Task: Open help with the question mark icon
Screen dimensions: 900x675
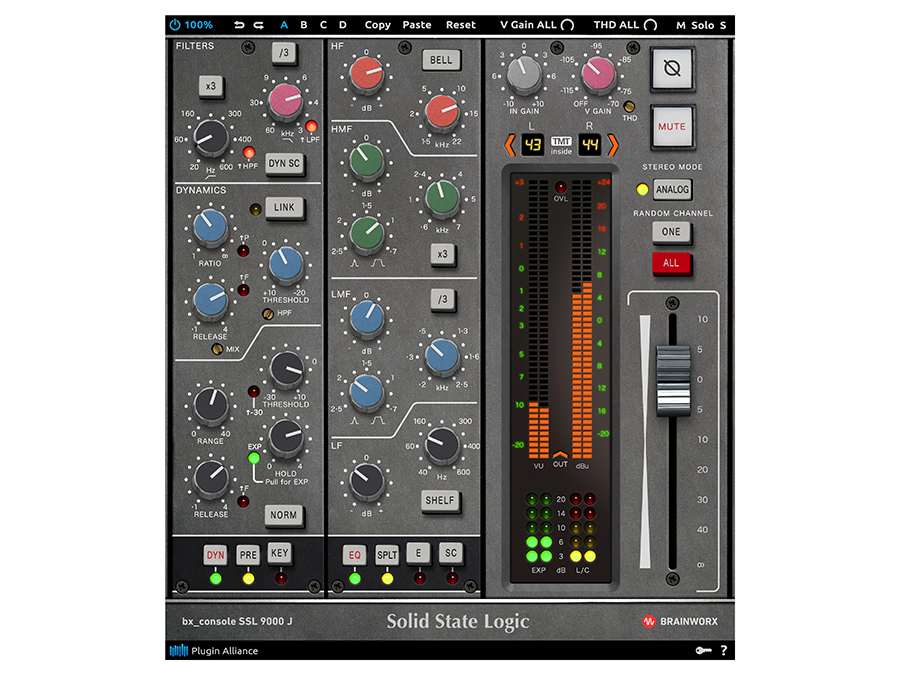Action: 723,651
